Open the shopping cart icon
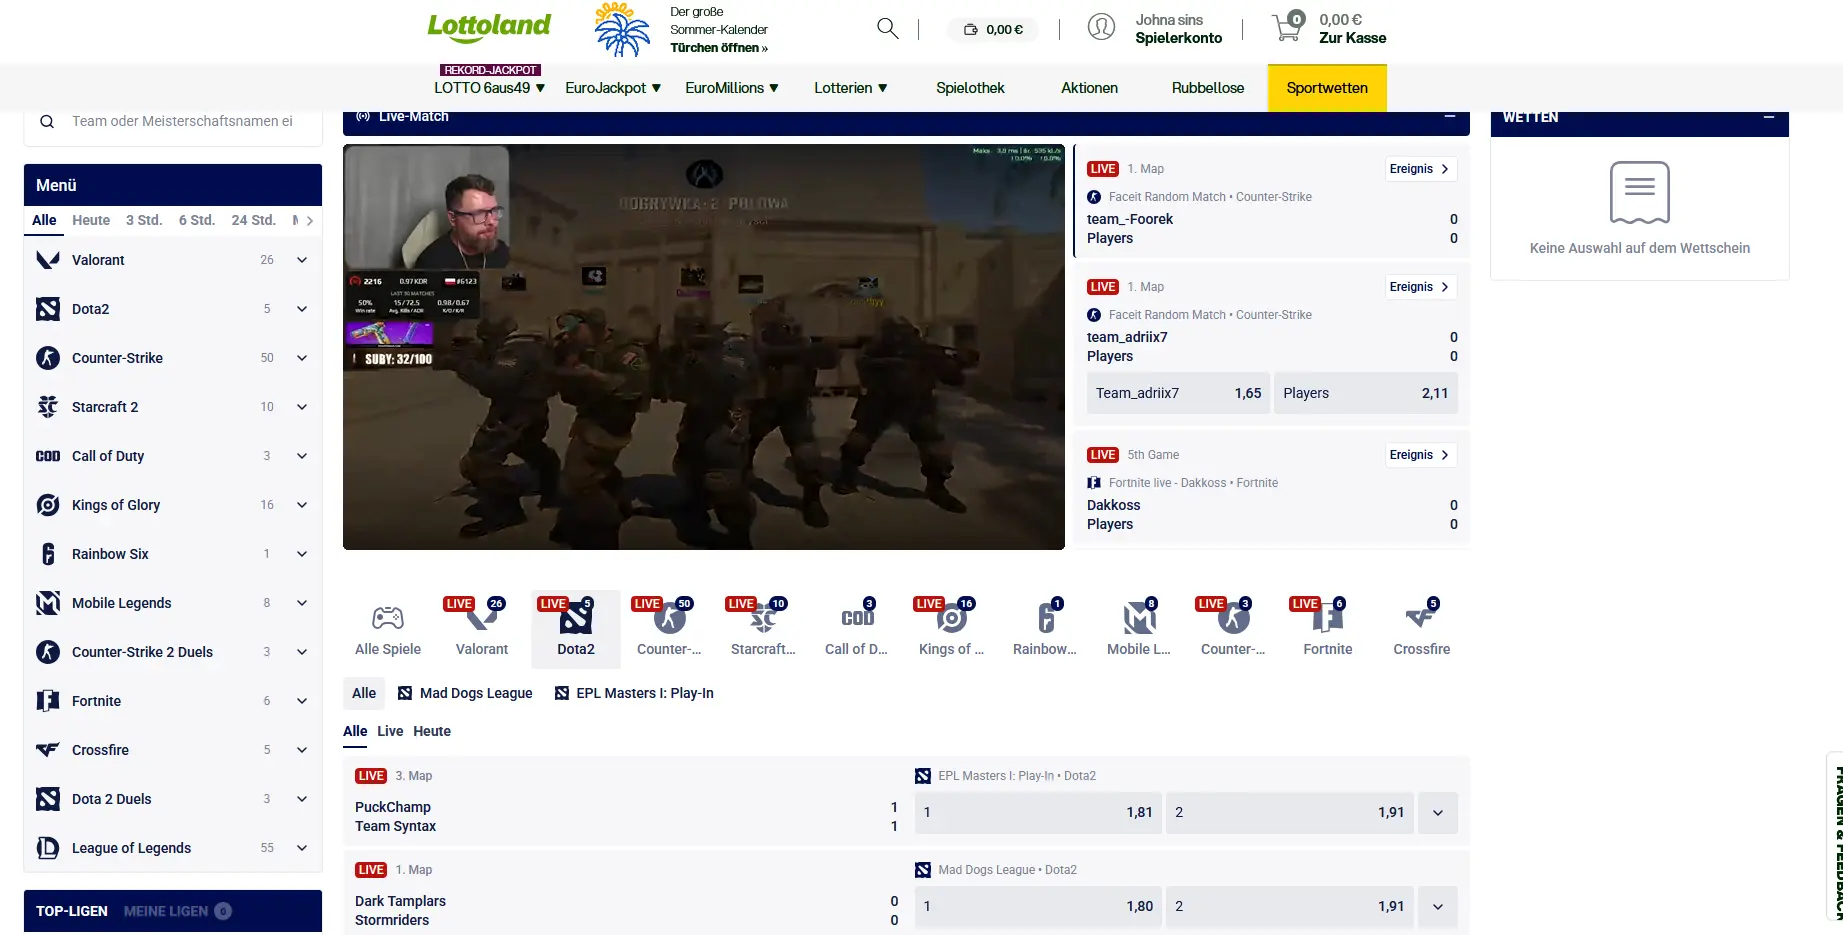 coord(1288,27)
